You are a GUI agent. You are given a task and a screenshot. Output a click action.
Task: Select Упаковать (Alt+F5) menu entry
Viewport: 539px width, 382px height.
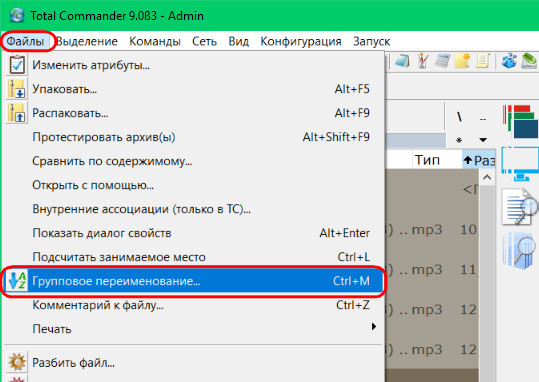194,89
